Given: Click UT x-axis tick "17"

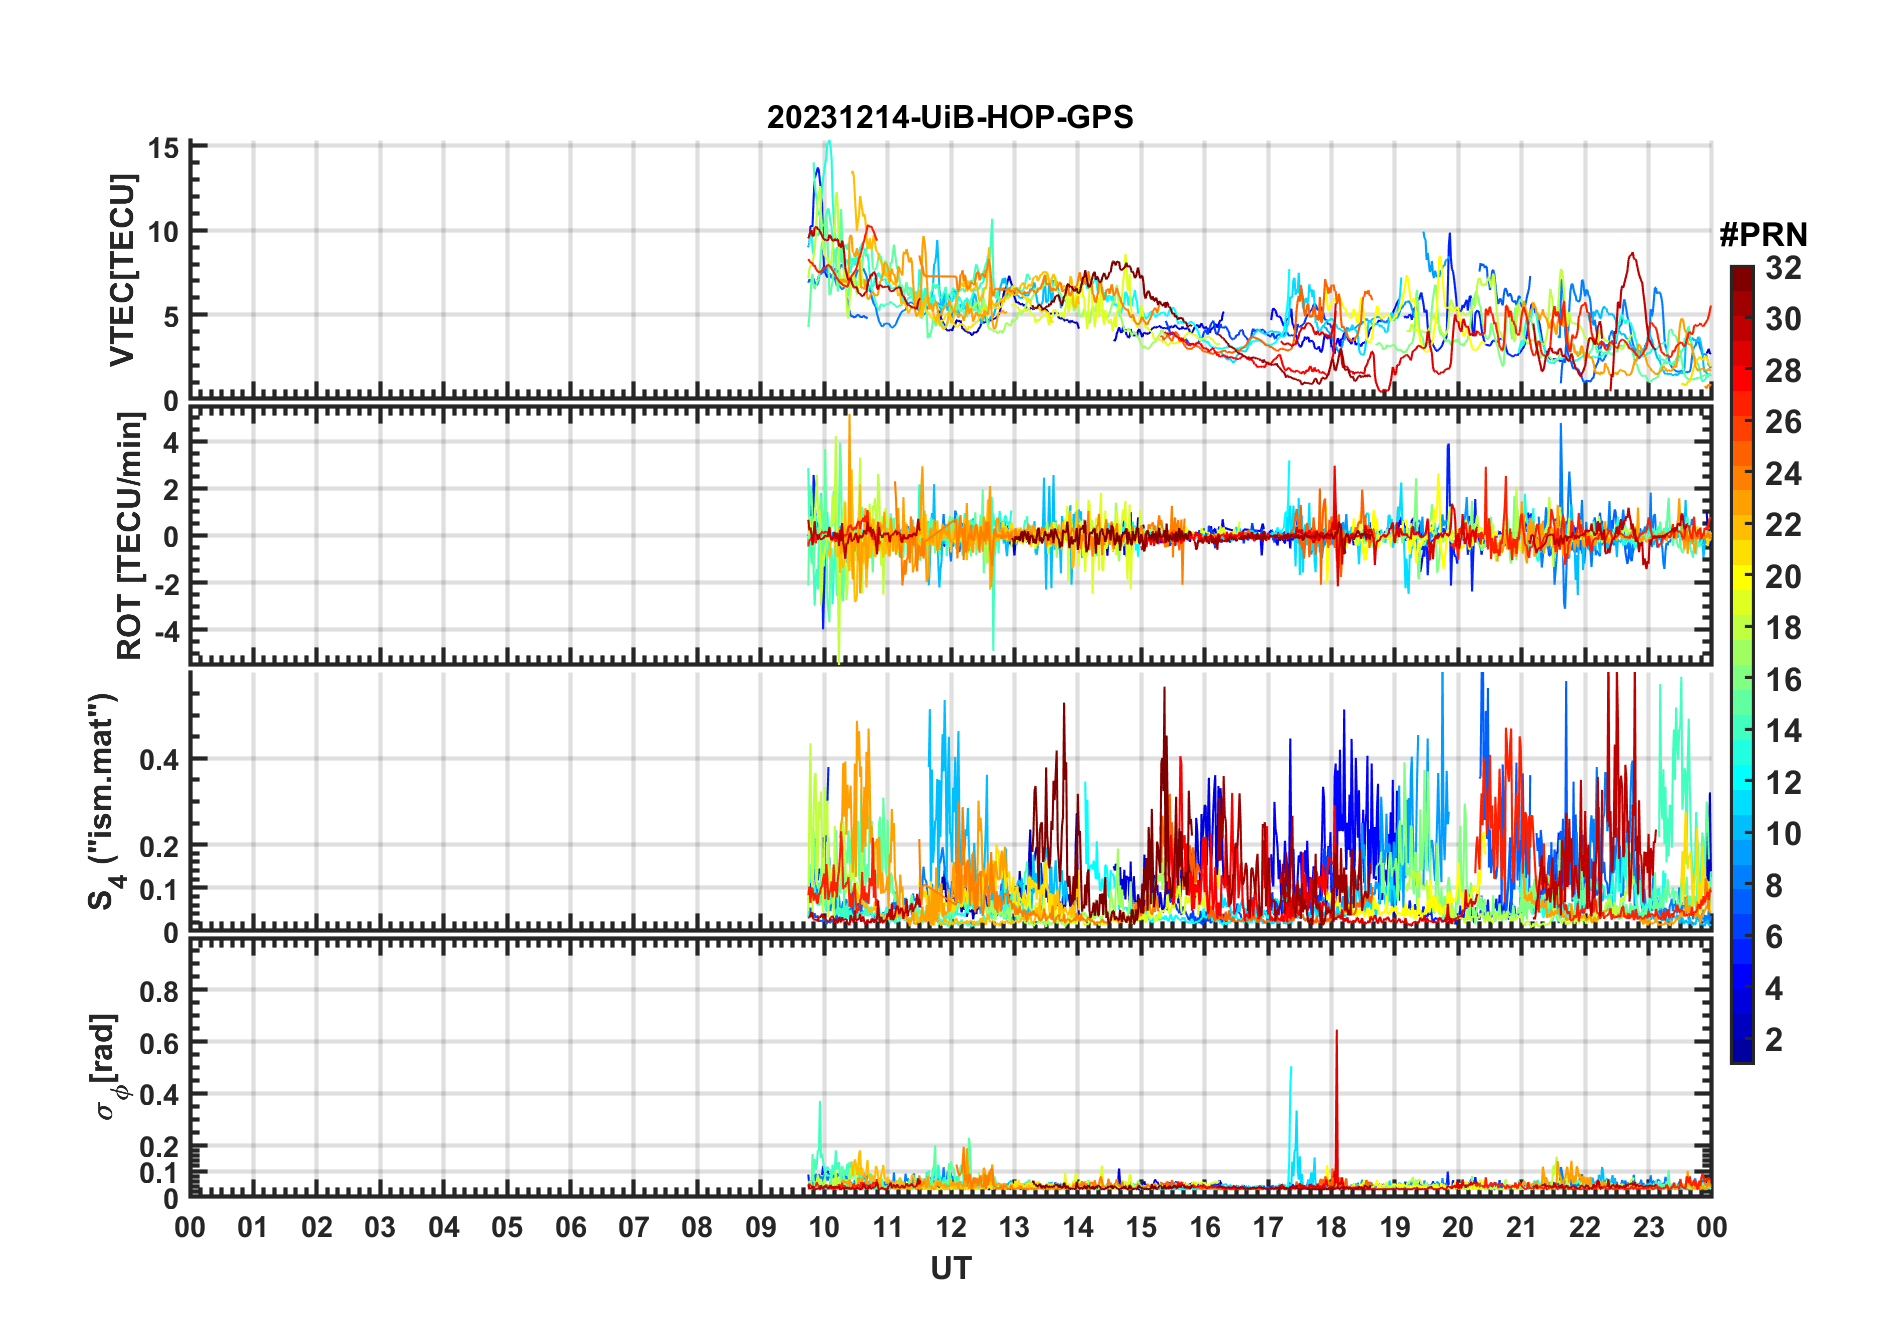Looking at the screenshot, I should click(1268, 1227).
